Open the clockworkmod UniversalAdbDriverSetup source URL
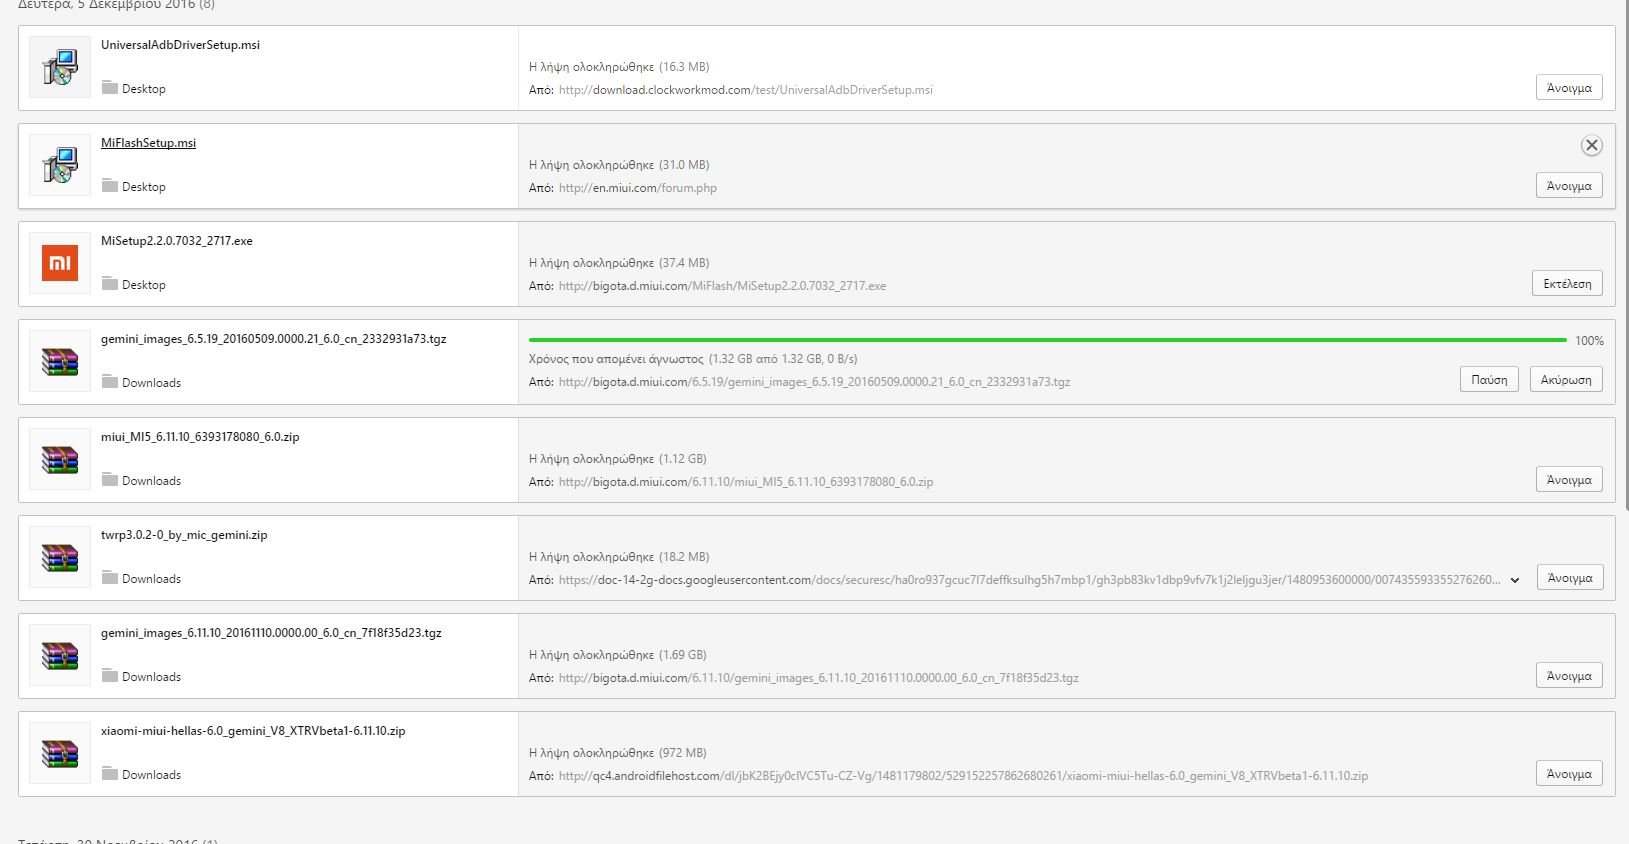 tap(745, 90)
